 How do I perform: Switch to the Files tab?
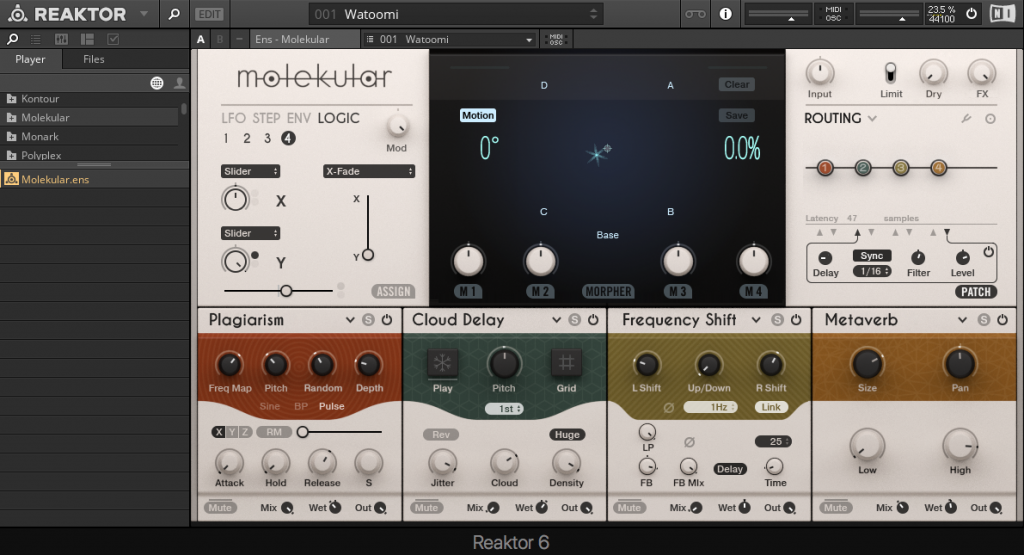point(93,59)
